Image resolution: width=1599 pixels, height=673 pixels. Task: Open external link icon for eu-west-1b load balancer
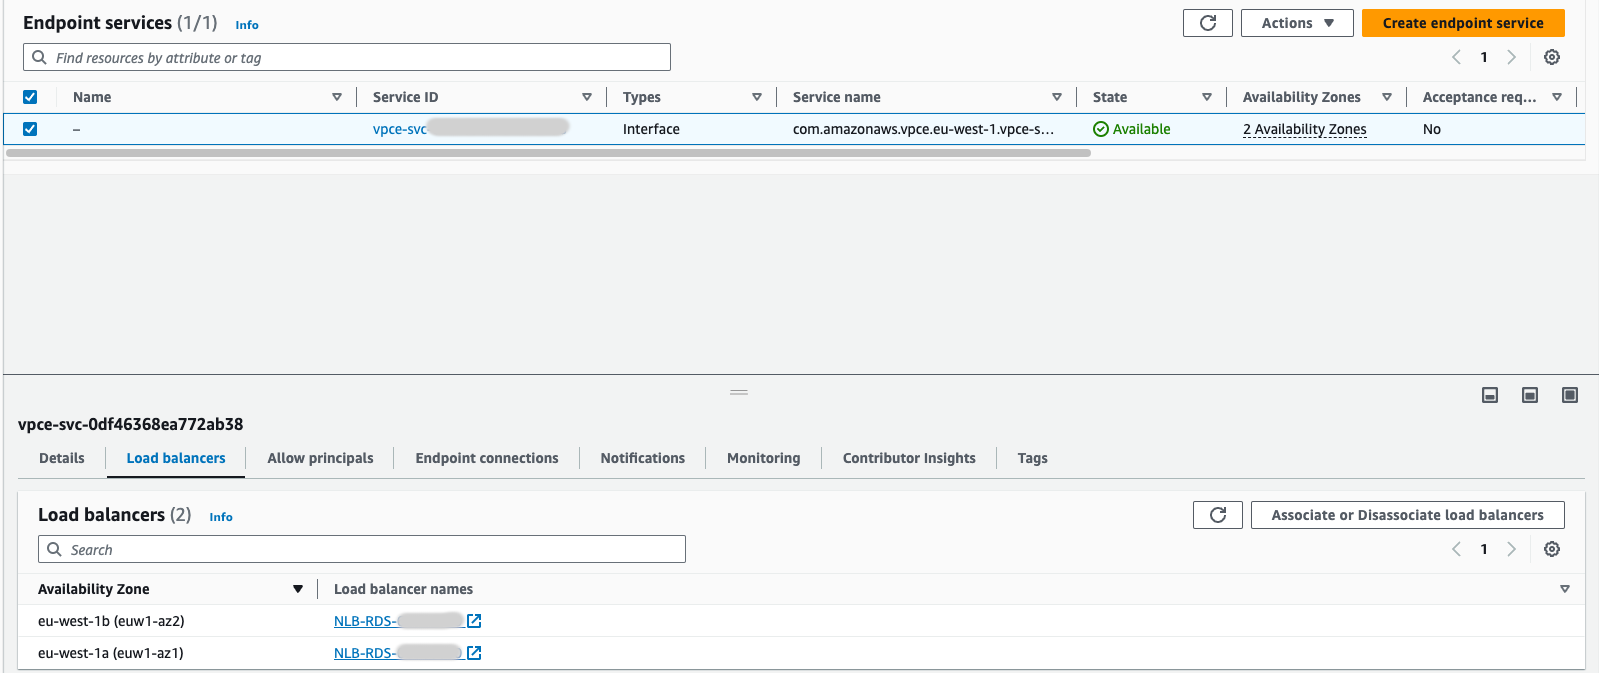[474, 621]
